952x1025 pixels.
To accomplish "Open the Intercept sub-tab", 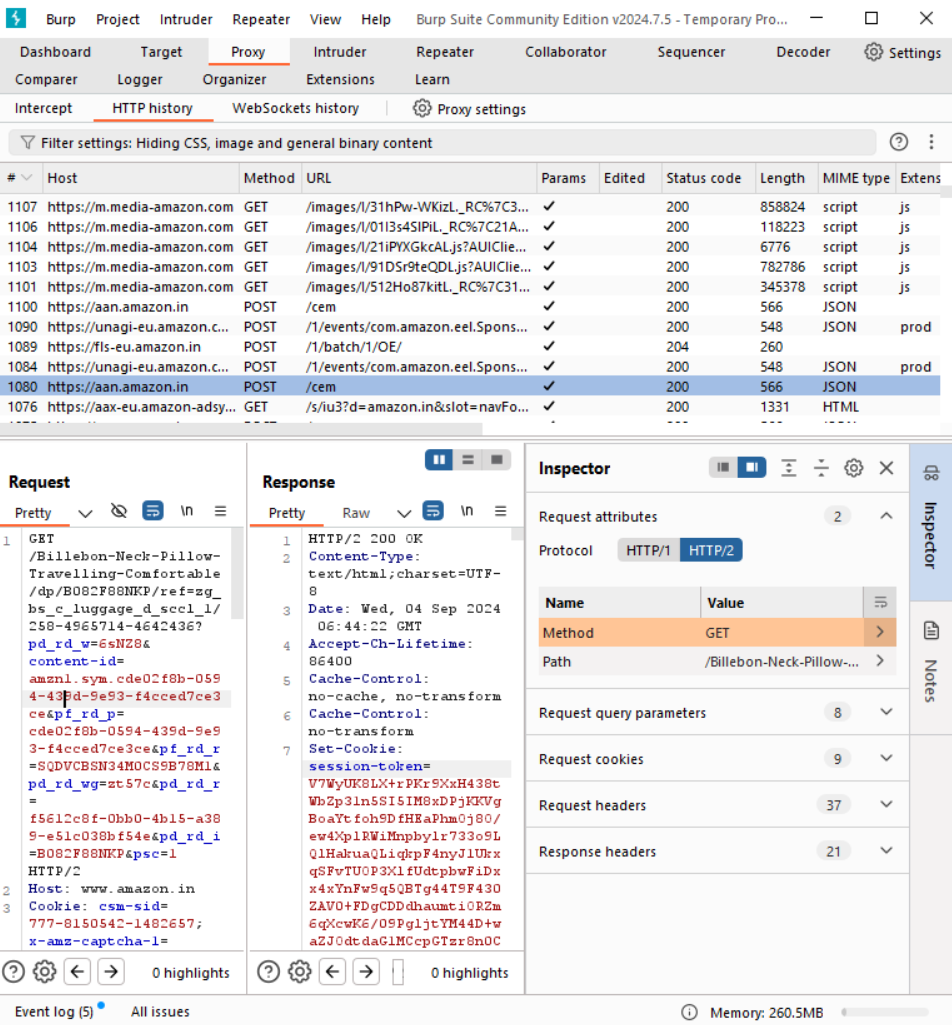I will 43,108.
